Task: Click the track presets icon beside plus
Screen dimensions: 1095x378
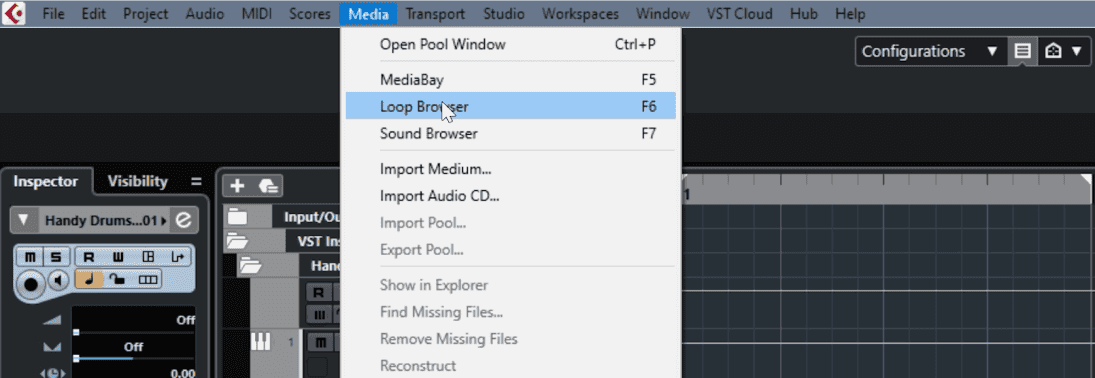Action: point(269,186)
